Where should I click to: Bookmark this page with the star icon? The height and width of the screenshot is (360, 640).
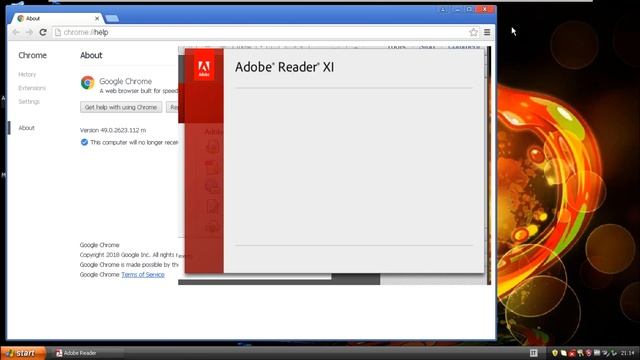pos(473,32)
